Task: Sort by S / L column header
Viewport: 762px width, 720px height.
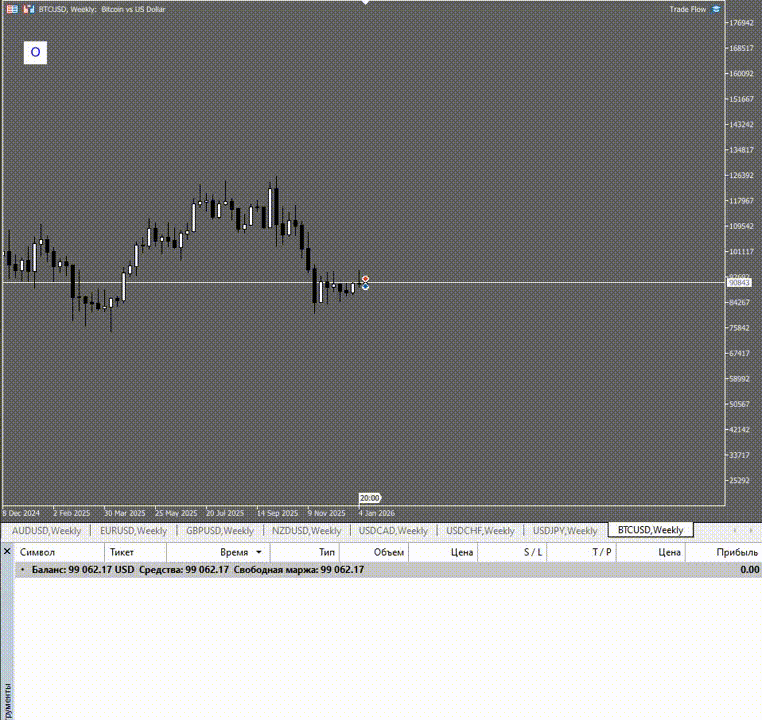Action: tap(512, 552)
